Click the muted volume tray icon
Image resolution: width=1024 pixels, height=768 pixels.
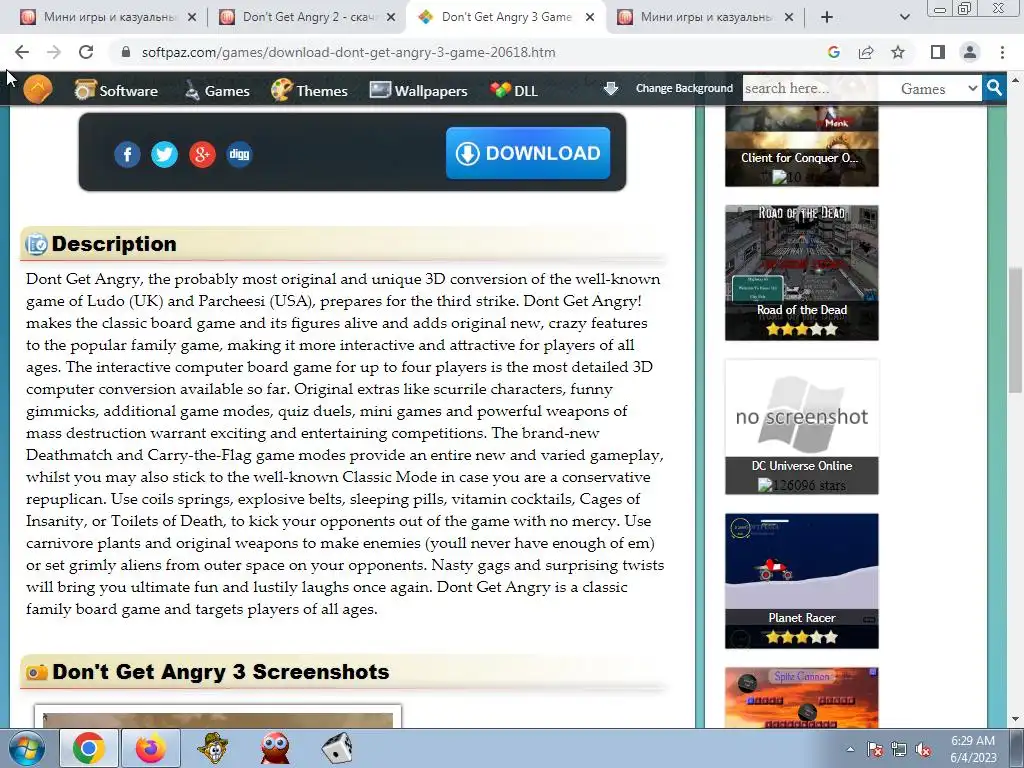pyautogui.click(x=923, y=749)
